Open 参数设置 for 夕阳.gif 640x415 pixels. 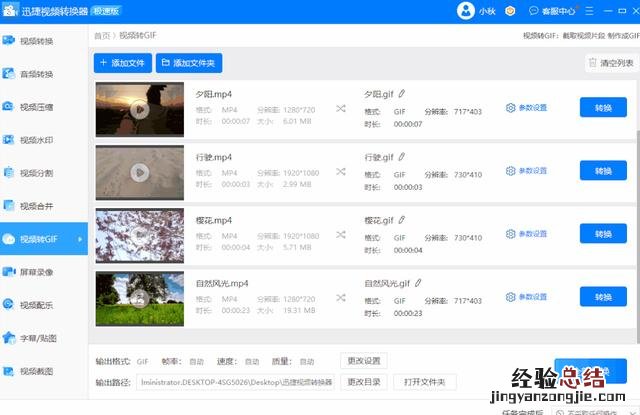(x=526, y=108)
